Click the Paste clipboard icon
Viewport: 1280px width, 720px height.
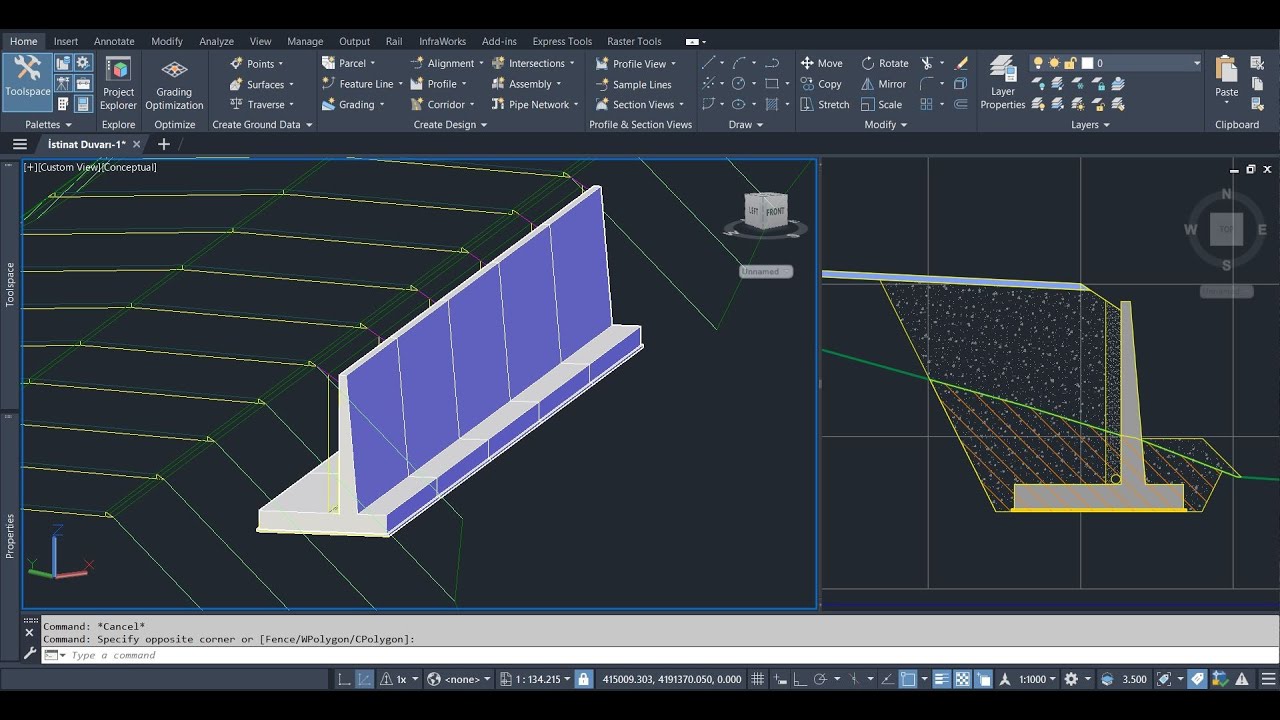point(1226,70)
